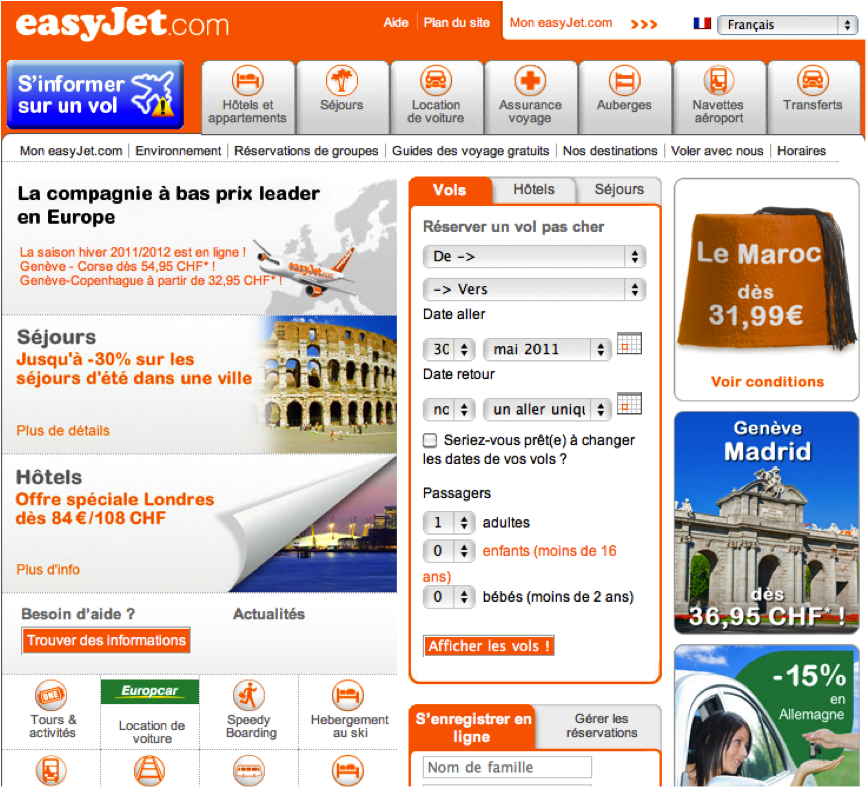
Task: Change the bébés passenger count
Action: (x=449, y=597)
